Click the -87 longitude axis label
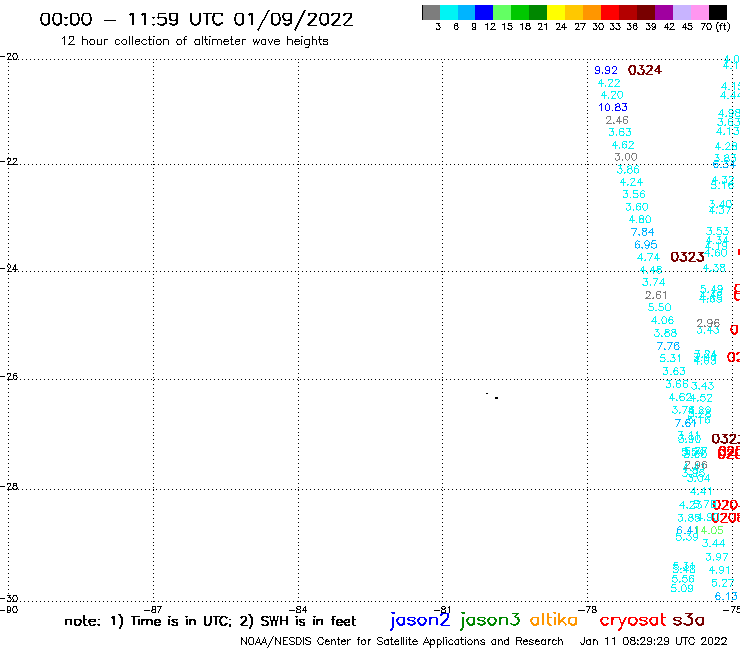740x650 pixels. click(153, 609)
